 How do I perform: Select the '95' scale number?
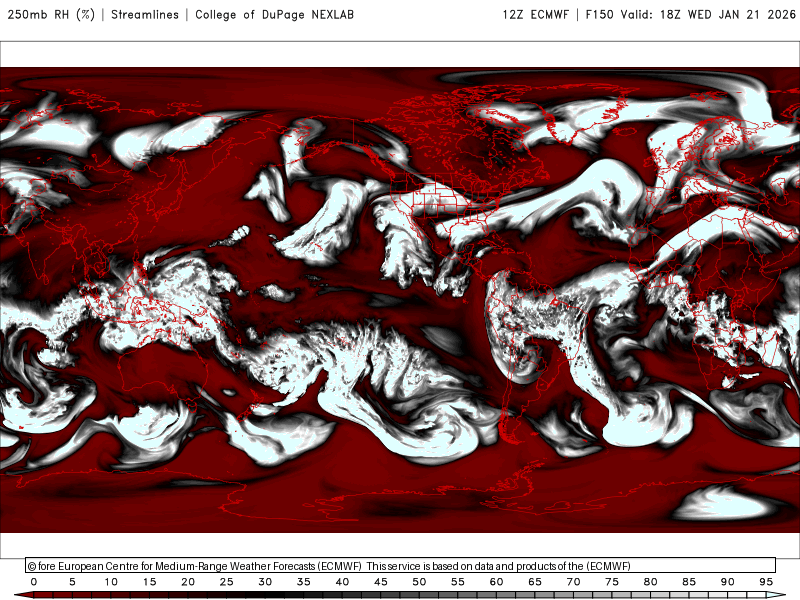(766, 582)
